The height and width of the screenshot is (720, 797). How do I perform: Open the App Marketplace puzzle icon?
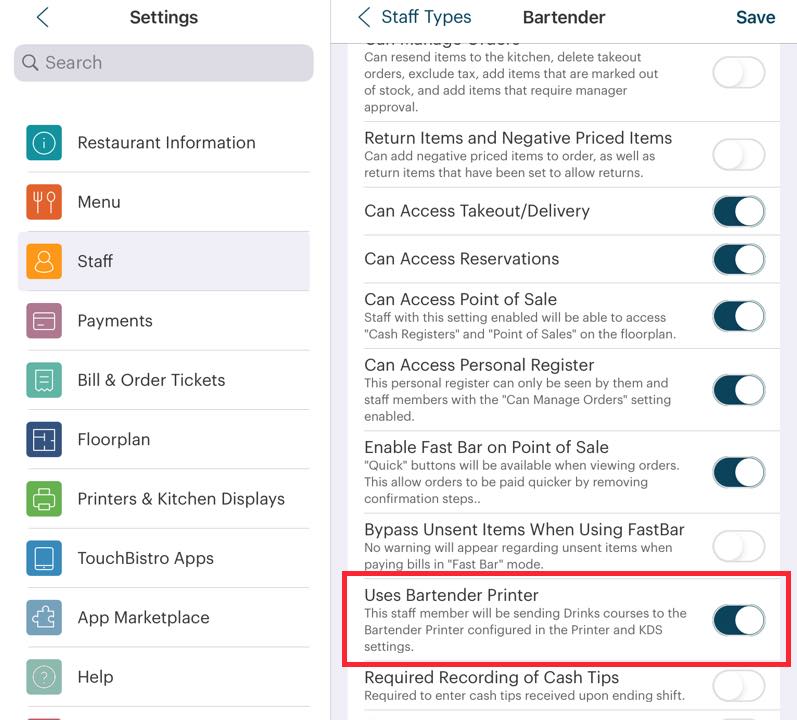[x=44, y=617]
